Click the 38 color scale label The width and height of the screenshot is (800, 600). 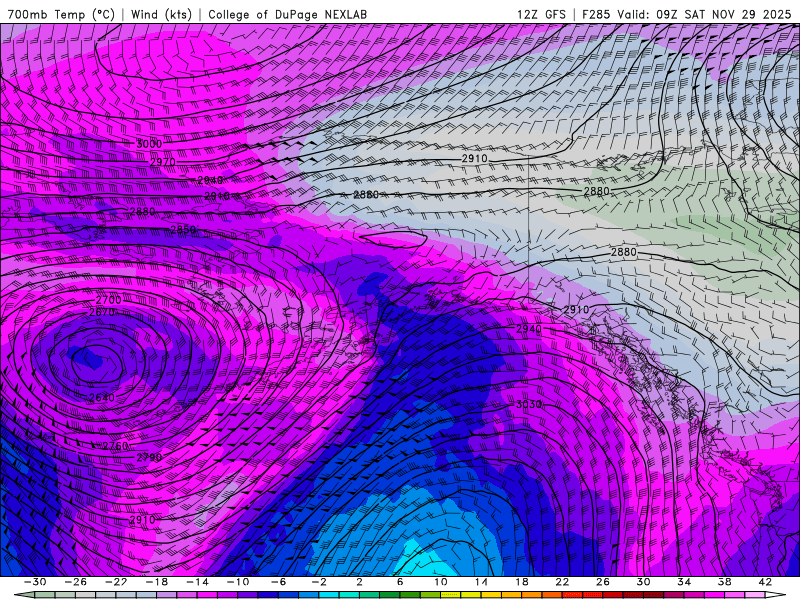pos(724,582)
